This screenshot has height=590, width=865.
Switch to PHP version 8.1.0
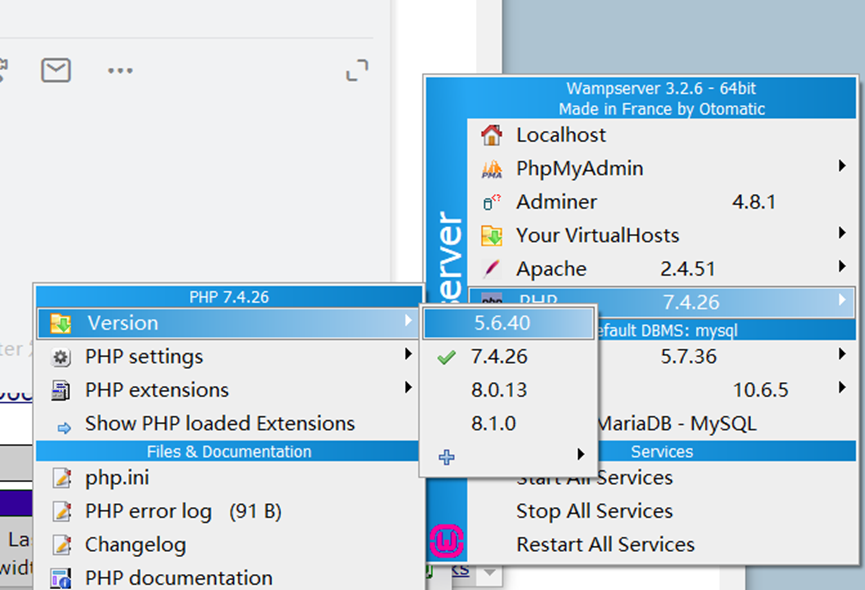[509, 423]
